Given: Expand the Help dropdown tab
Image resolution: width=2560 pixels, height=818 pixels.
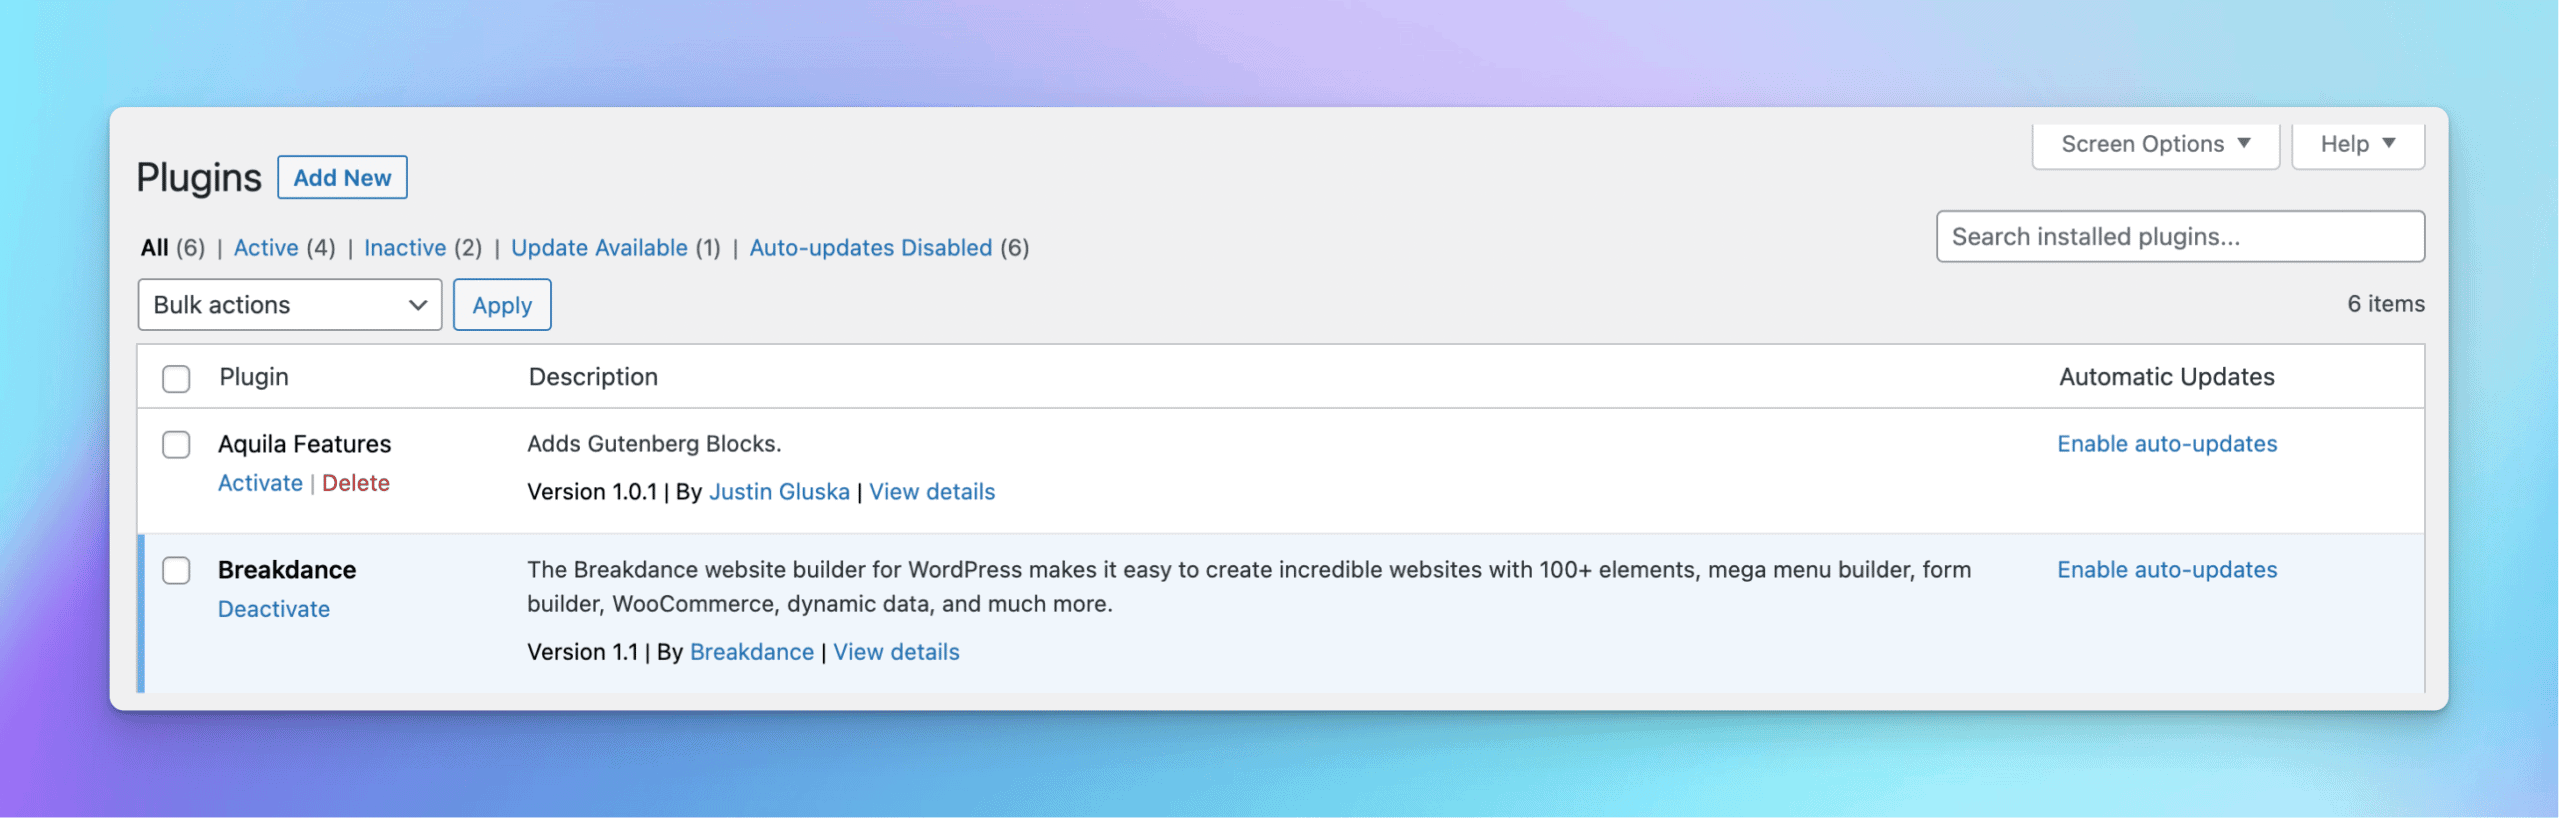Looking at the screenshot, I should coord(2357,145).
